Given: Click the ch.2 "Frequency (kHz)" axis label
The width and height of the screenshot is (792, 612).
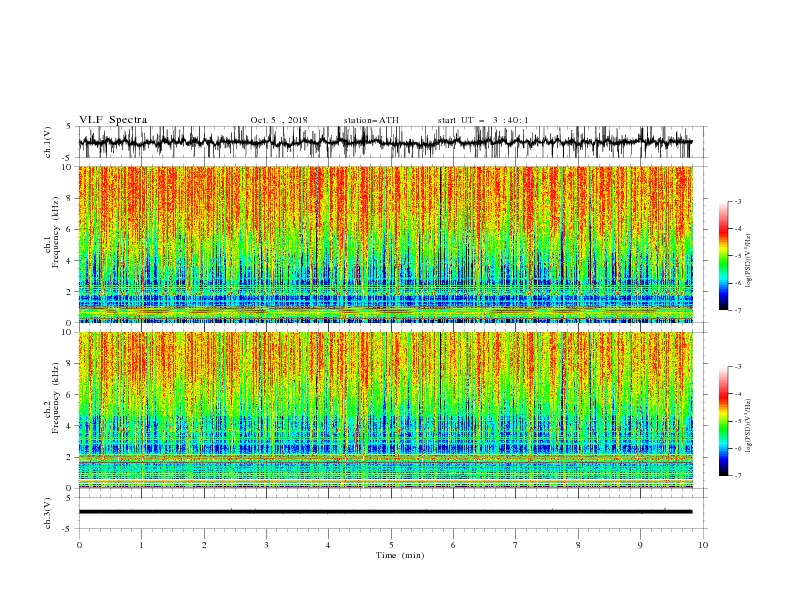Looking at the screenshot, I should tap(57, 398).
